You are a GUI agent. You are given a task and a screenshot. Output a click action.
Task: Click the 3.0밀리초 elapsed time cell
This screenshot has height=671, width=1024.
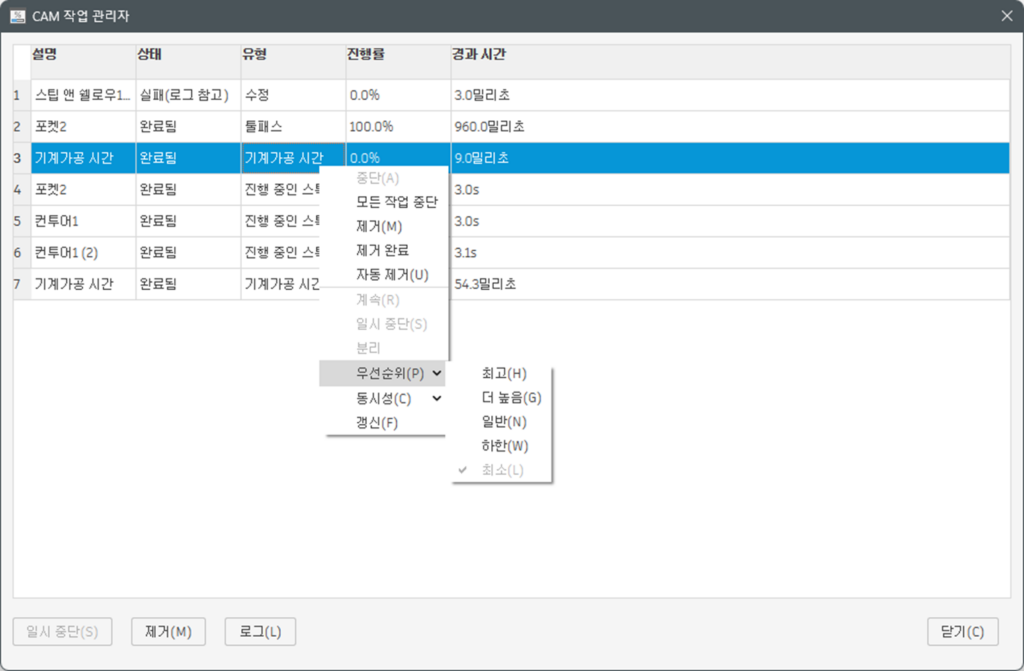click(x=730, y=95)
